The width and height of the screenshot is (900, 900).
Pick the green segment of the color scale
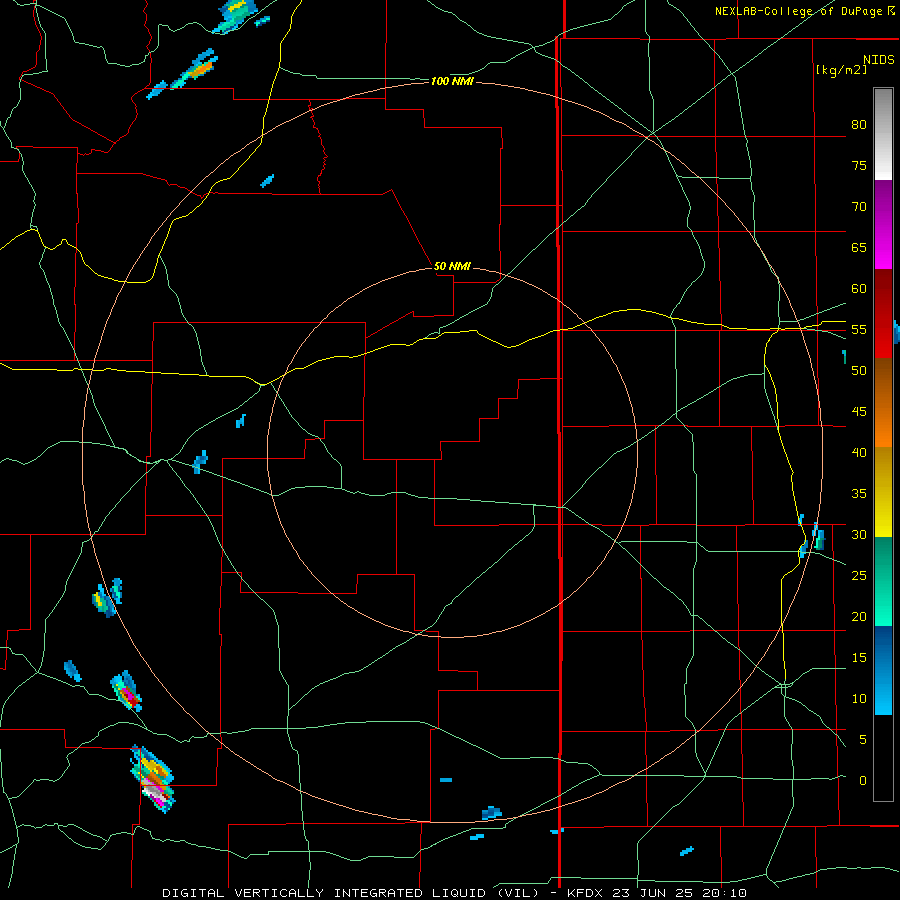[883, 581]
